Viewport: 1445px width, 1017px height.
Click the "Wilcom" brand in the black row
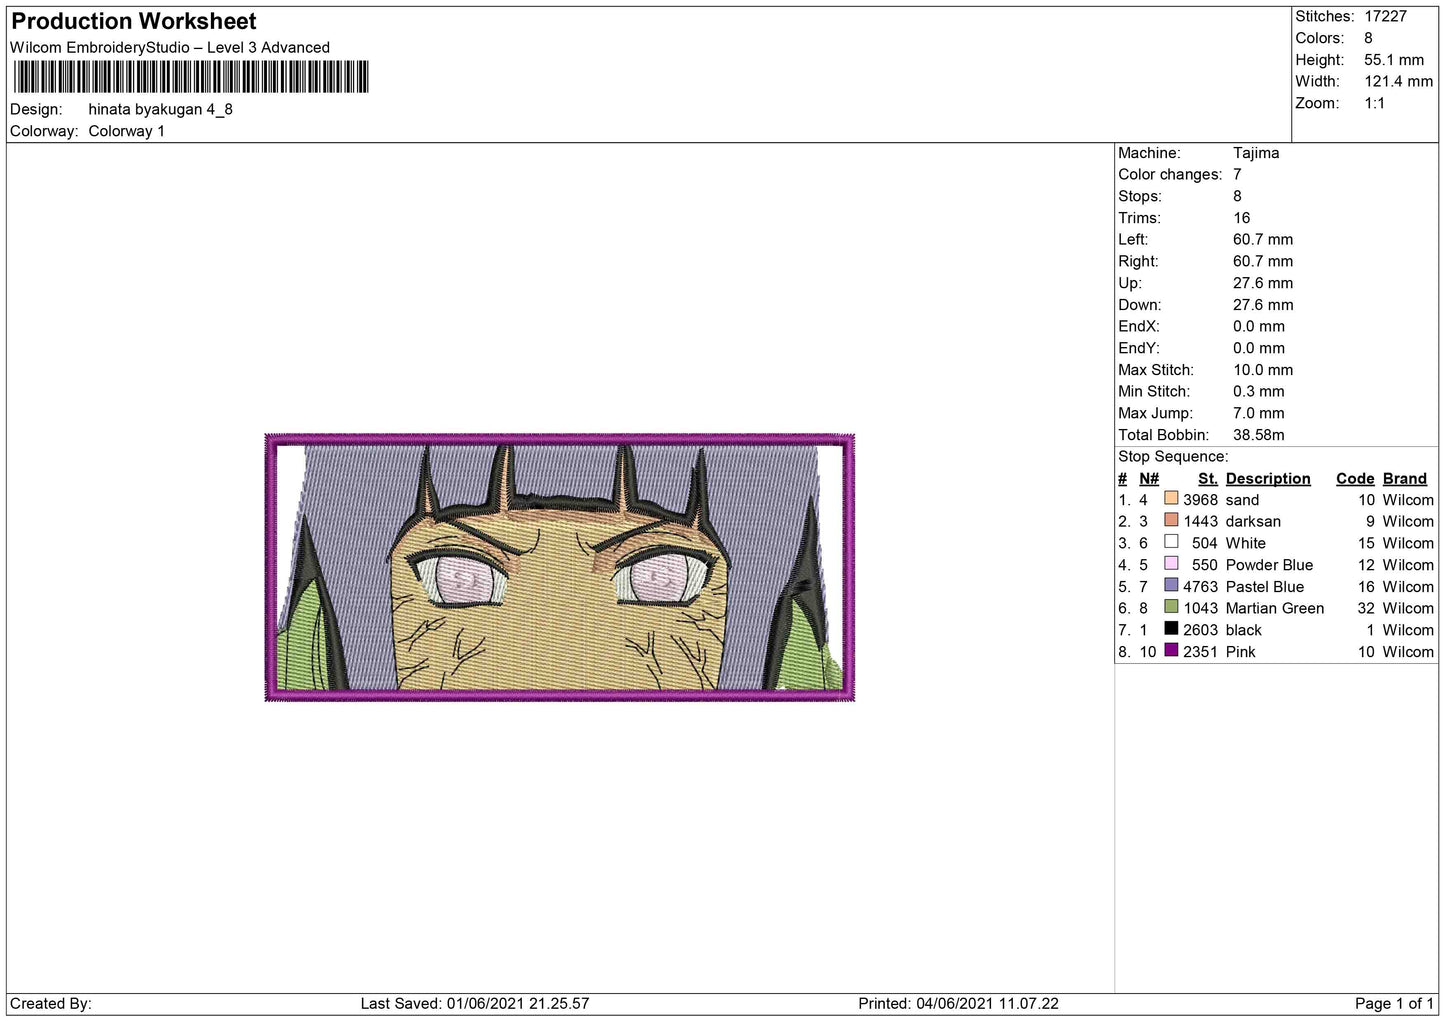point(1408,630)
